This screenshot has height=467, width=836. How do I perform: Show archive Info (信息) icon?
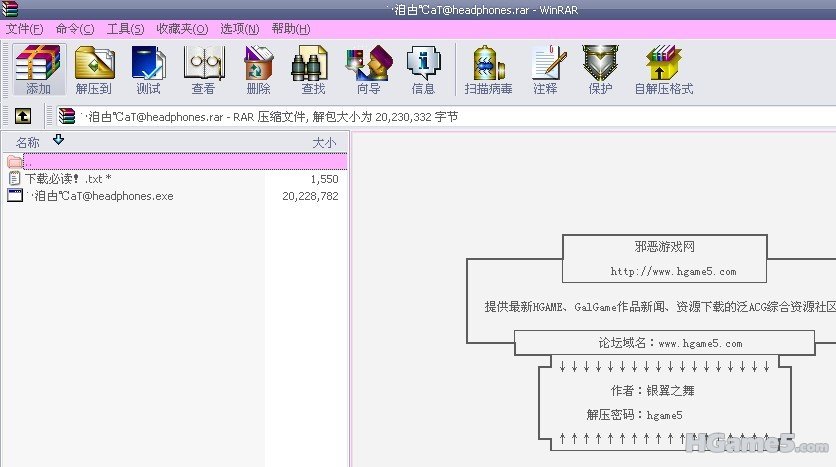423,70
